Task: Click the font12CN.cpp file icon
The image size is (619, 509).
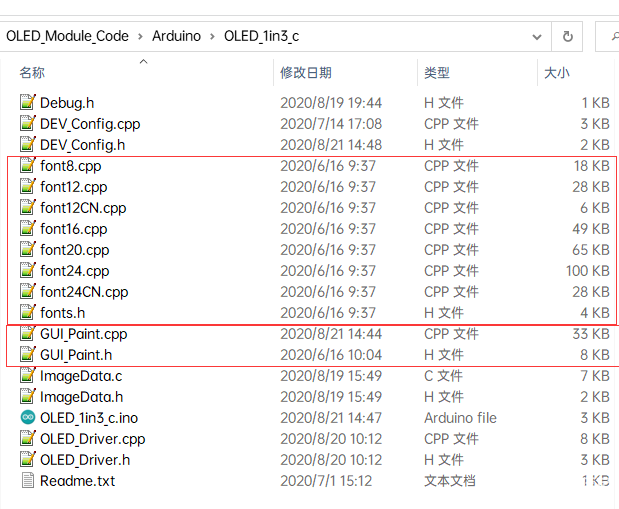Action: (x=28, y=207)
